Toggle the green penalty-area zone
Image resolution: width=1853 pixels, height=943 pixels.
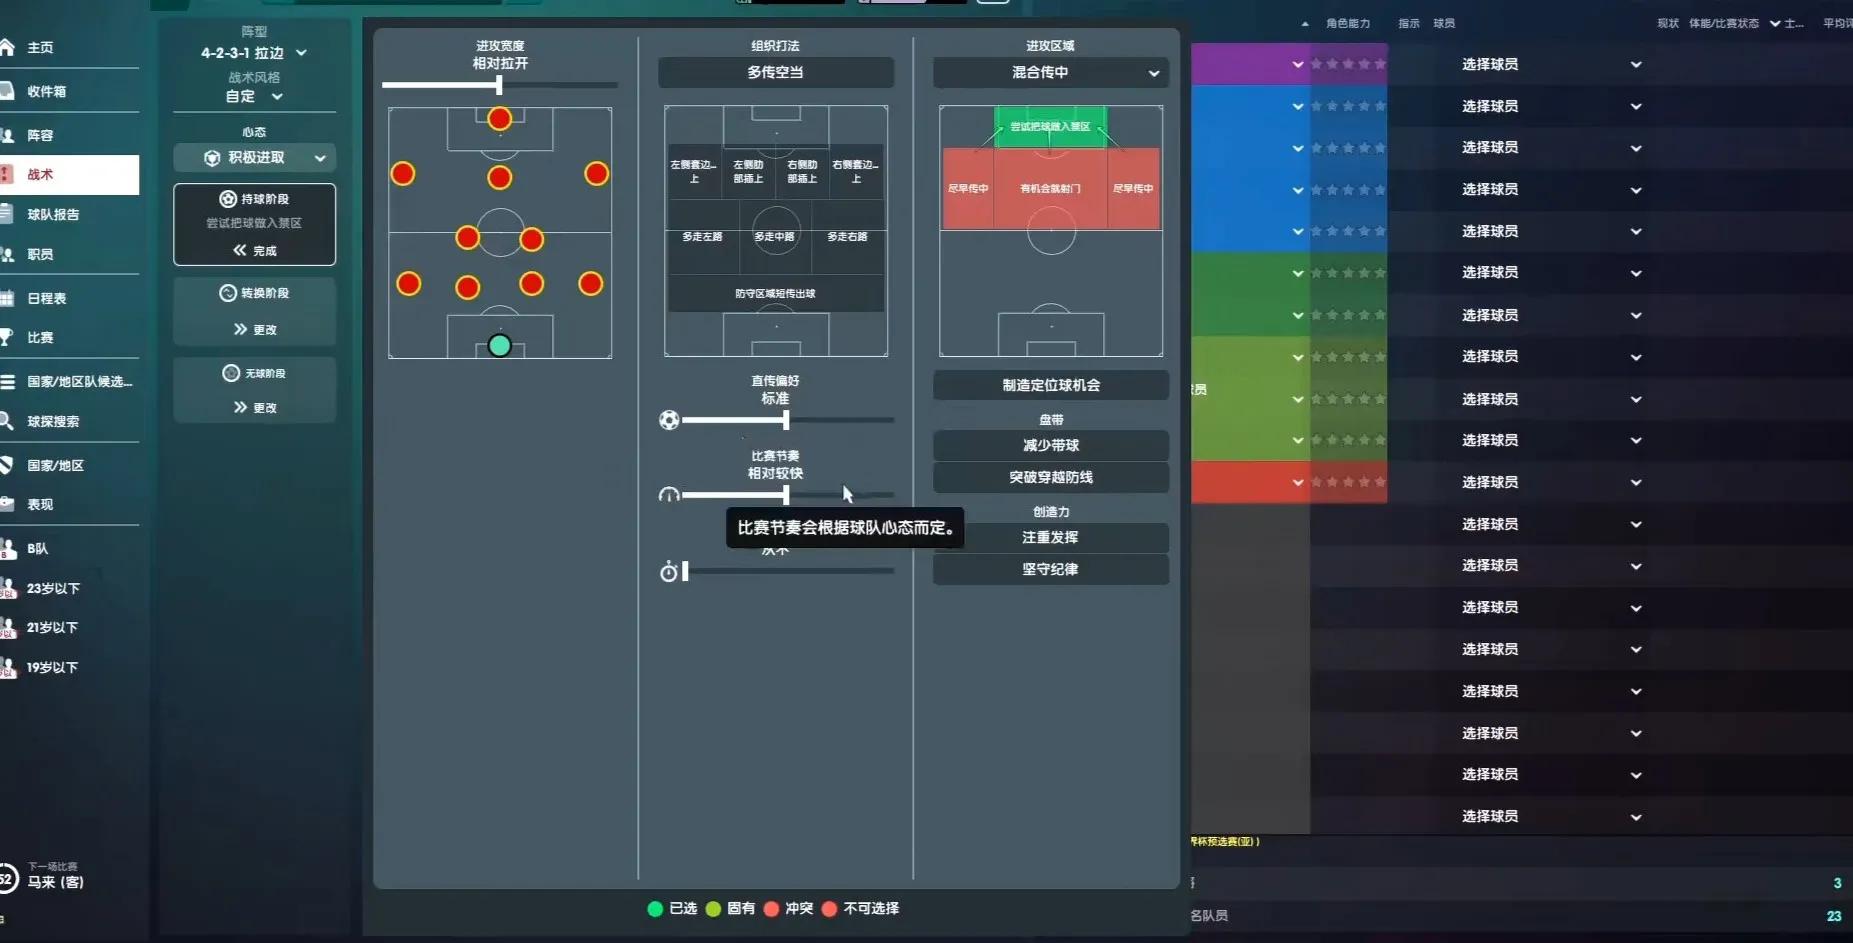click(1051, 127)
